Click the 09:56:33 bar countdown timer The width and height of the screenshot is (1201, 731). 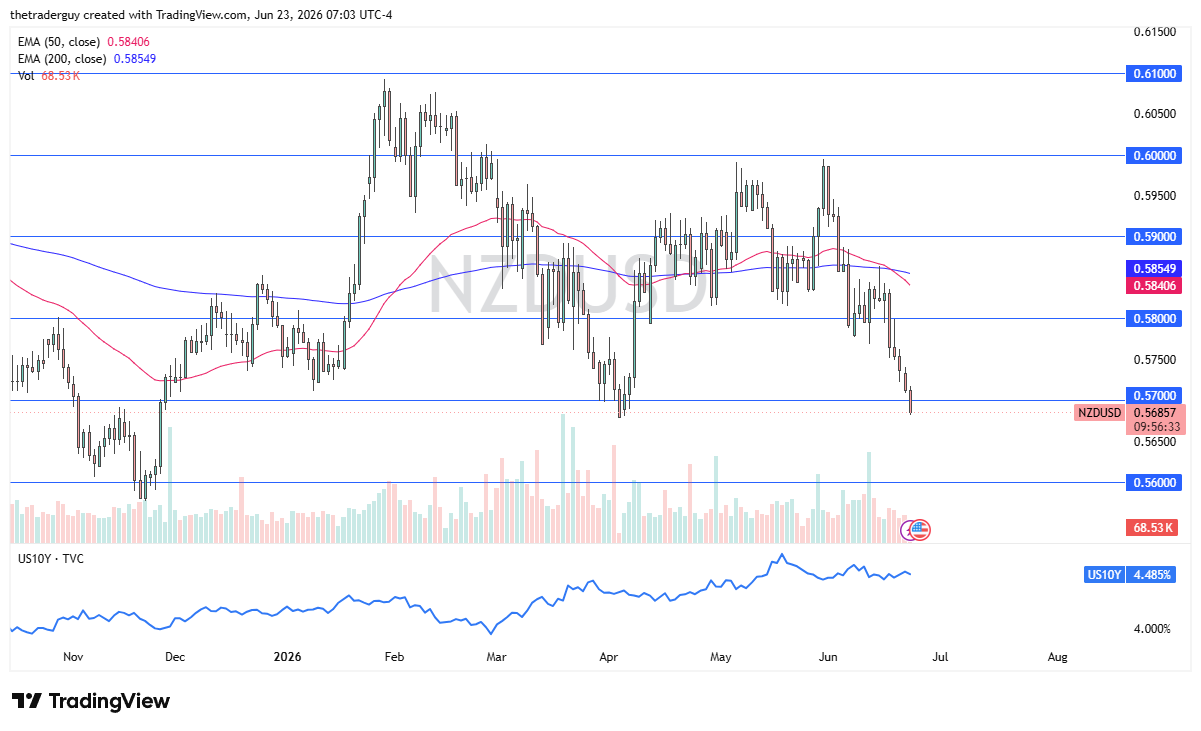point(1157,426)
